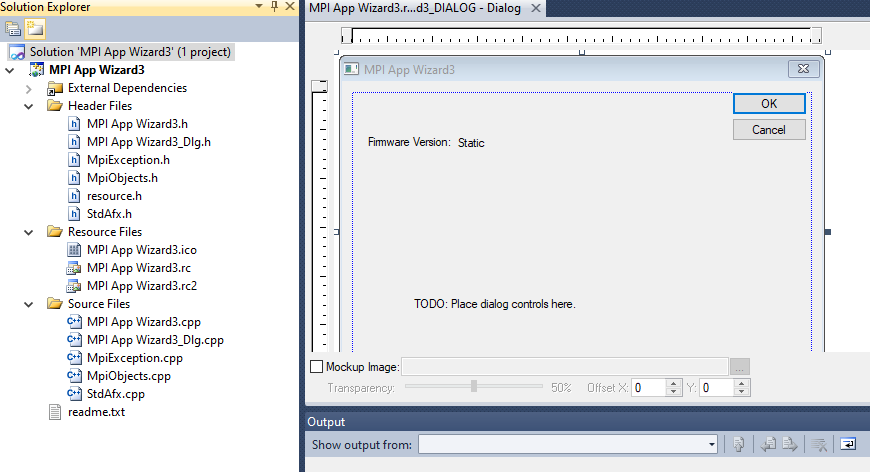Click the Header Files folder icon
Image resolution: width=870 pixels, height=472 pixels.
point(54,105)
